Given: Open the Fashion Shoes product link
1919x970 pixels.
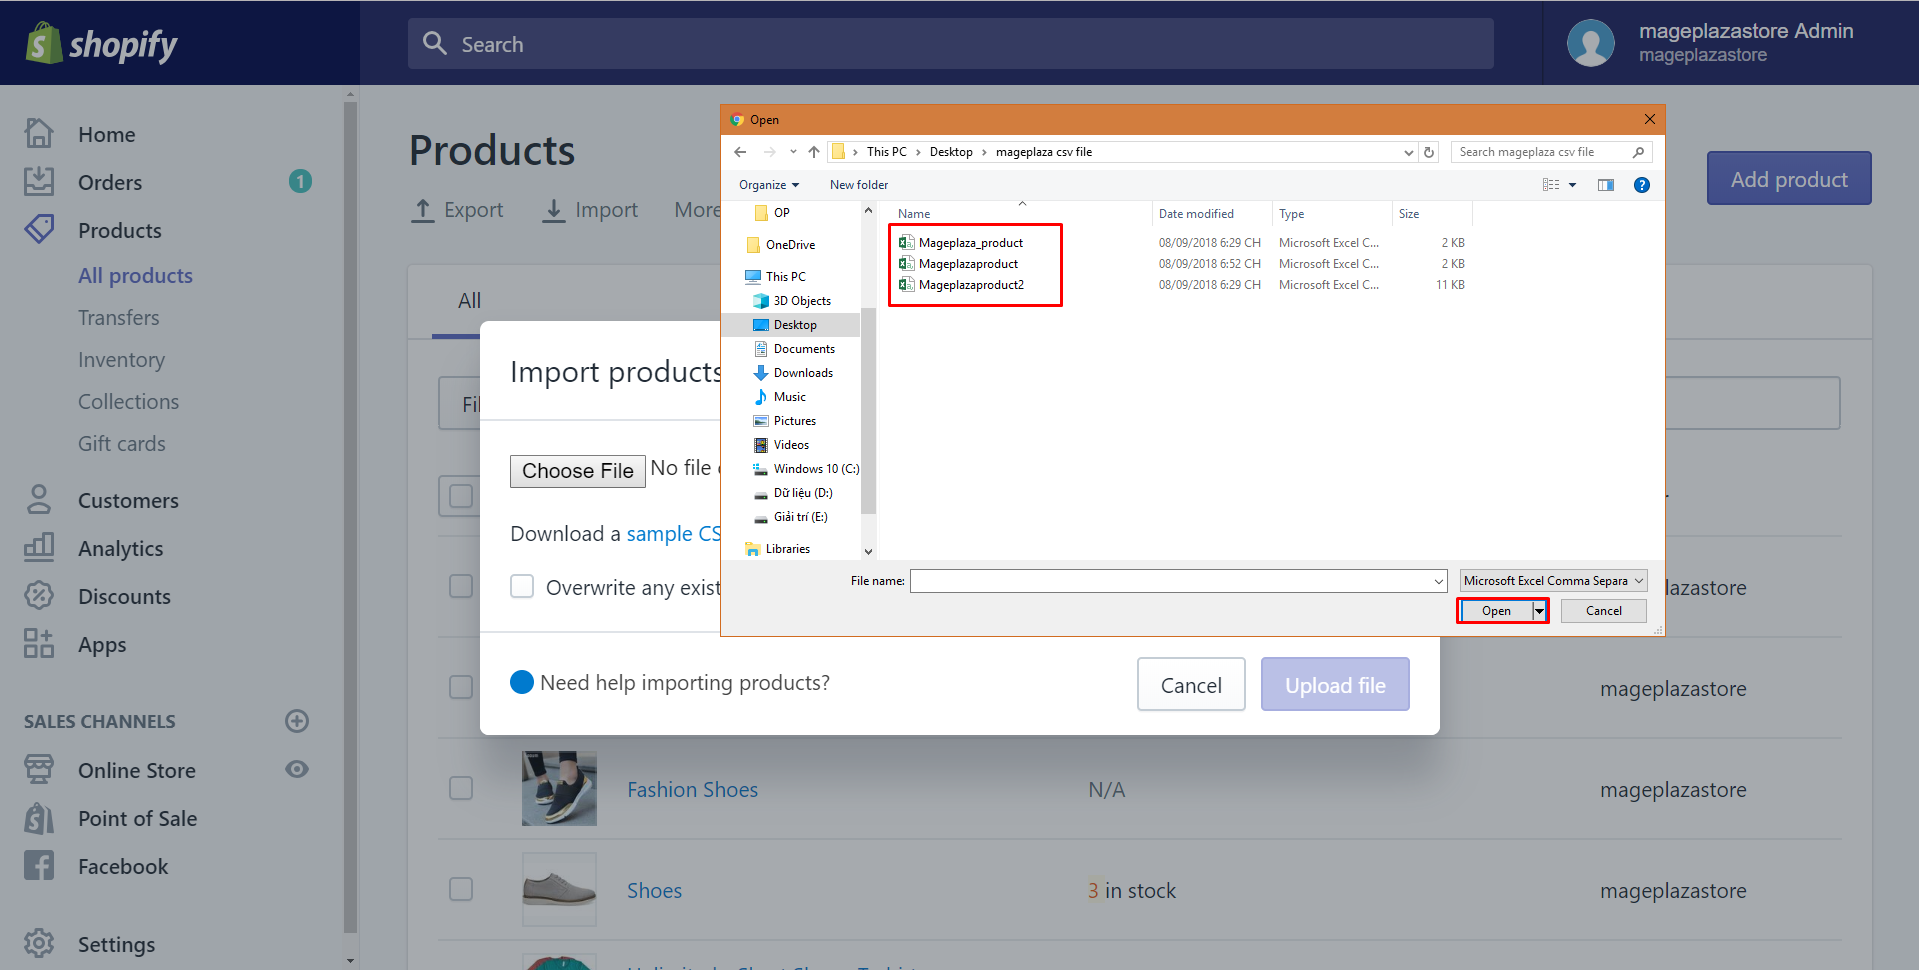Looking at the screenshot, I should point(692,789).
